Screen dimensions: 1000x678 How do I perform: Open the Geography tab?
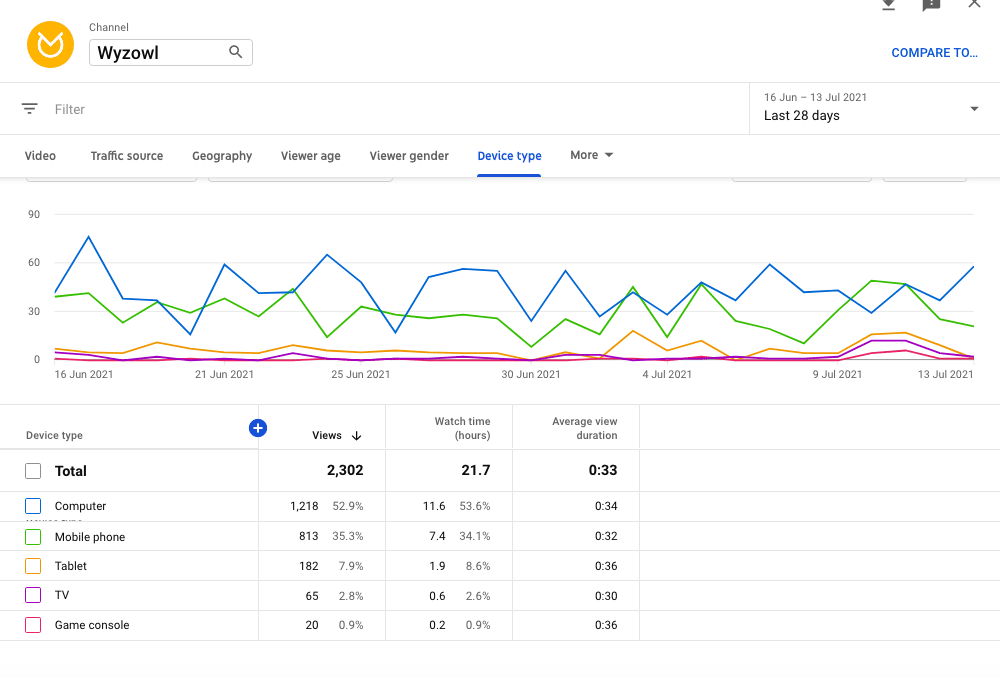point(222,156)
